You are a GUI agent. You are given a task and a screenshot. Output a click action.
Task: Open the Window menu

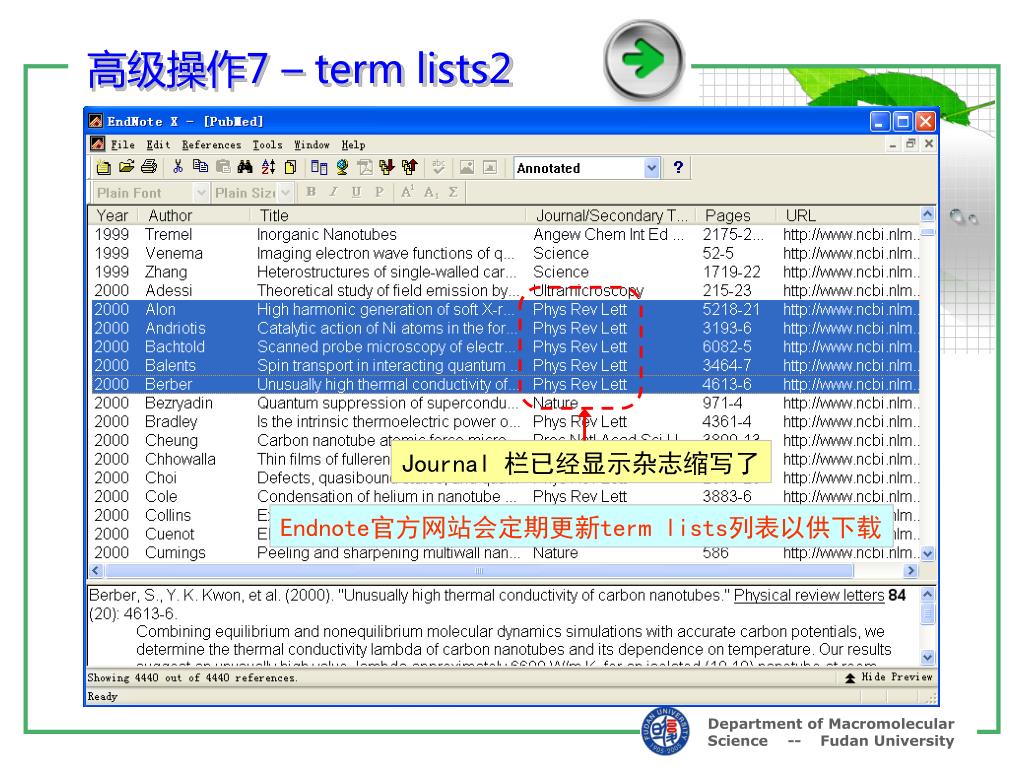pyautogui.click(x=312, y=145)
